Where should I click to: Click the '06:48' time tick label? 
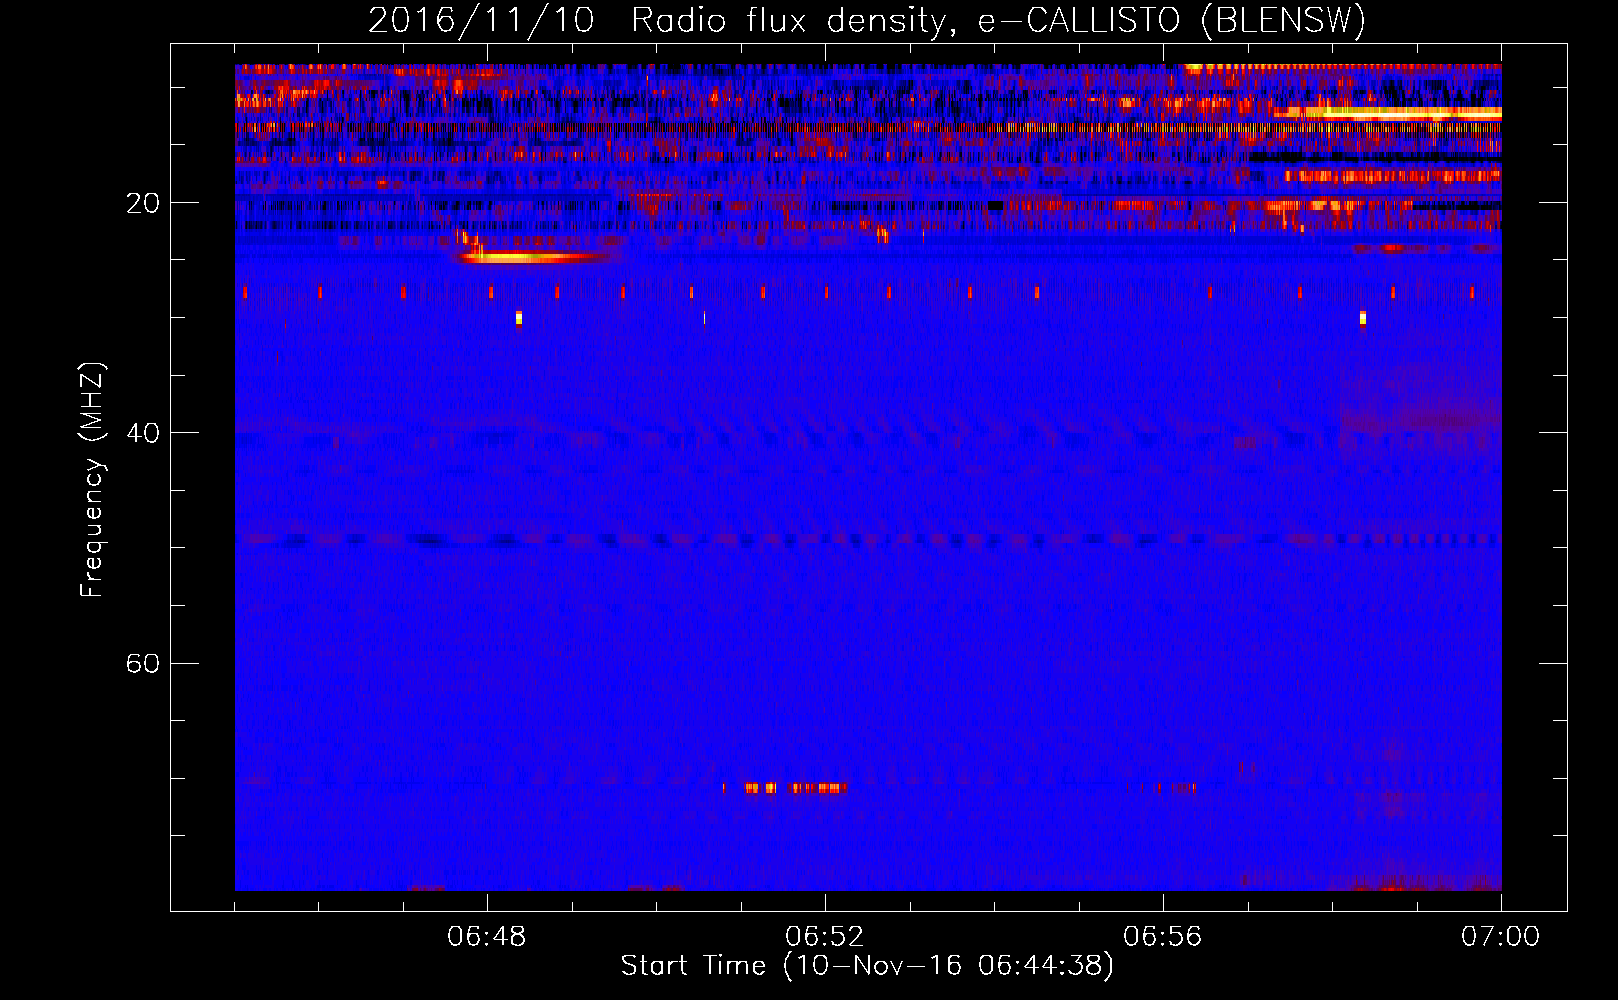[487, 937]
